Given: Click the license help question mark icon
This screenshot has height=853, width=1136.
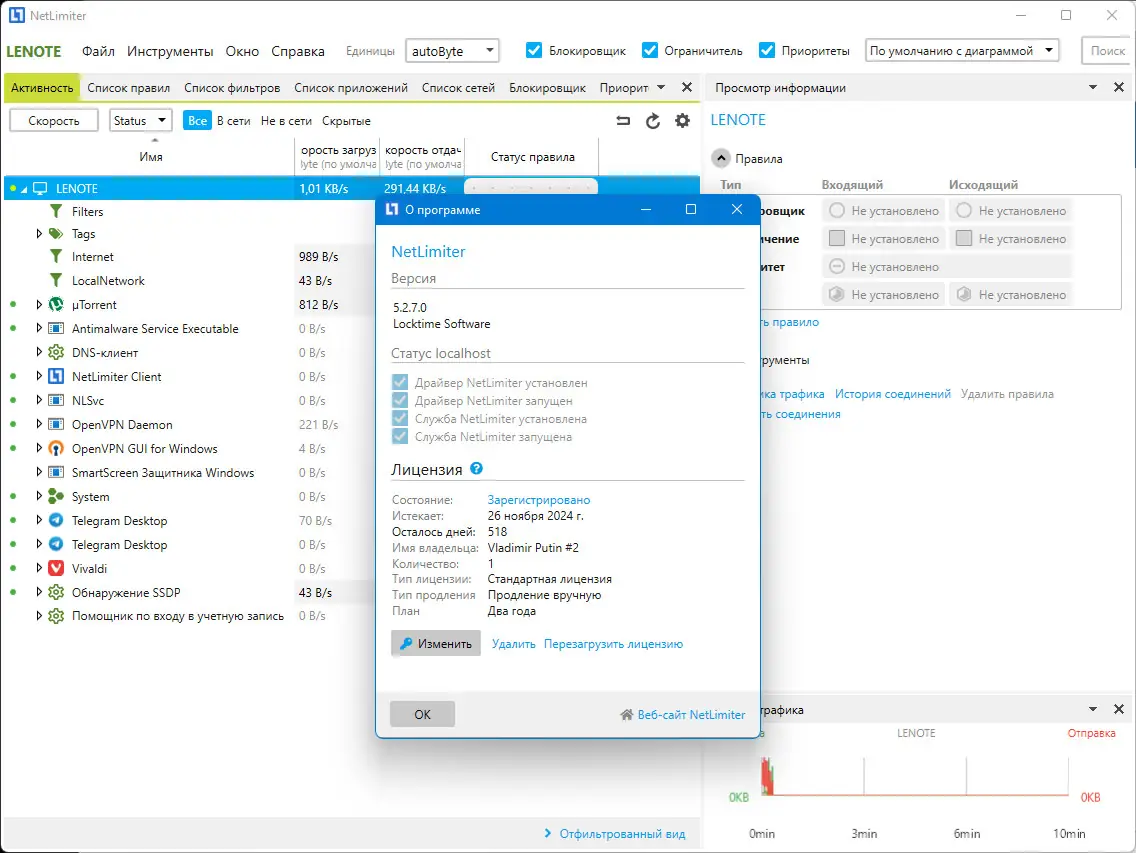Looking at the screenshot, I should [x=476, y=468].
